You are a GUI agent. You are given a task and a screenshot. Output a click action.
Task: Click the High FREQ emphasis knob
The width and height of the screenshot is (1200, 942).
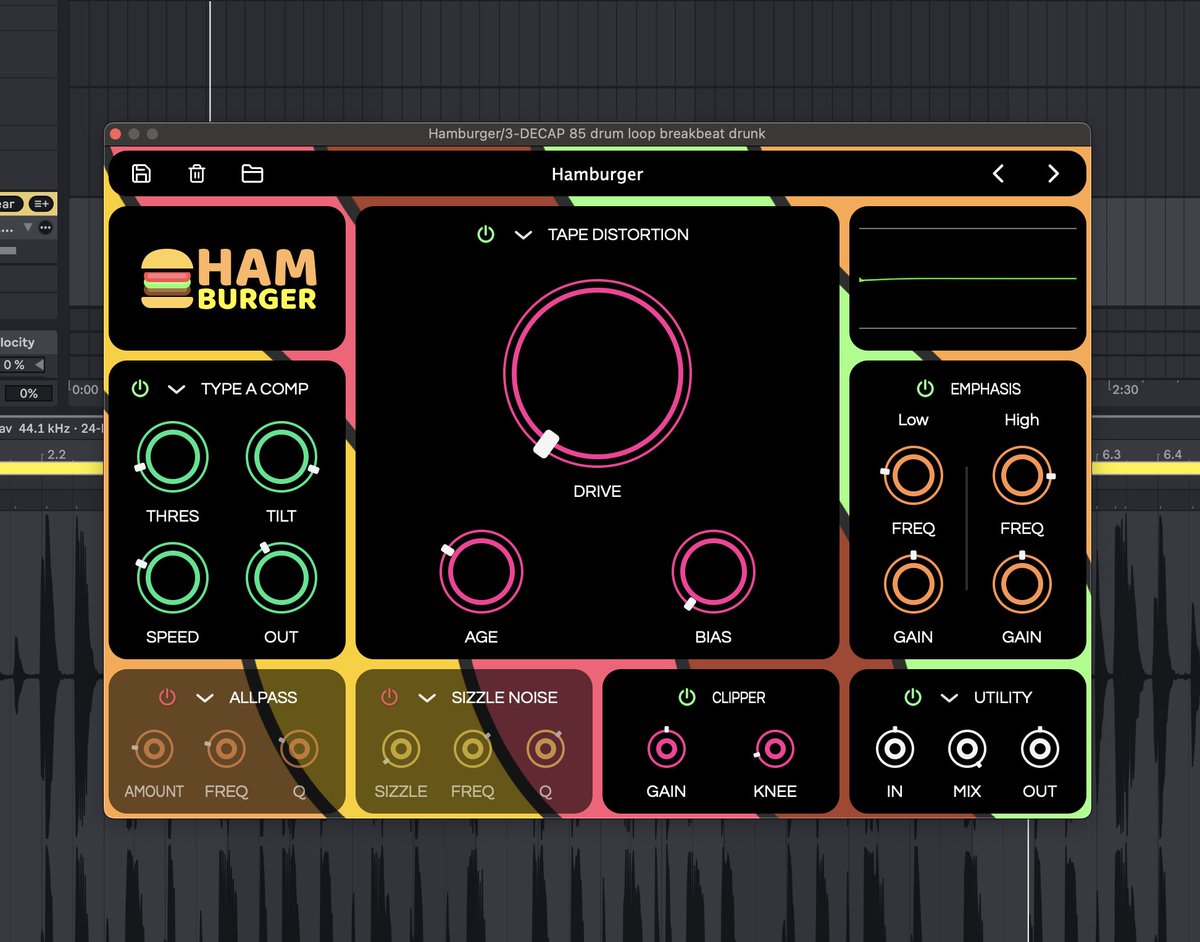[x=1022, y=476]
